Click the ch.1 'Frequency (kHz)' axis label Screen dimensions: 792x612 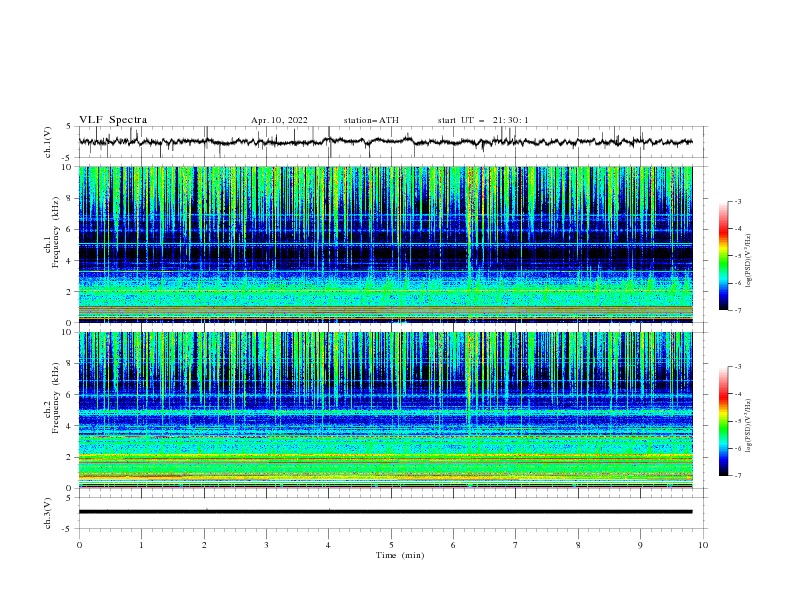56,232
